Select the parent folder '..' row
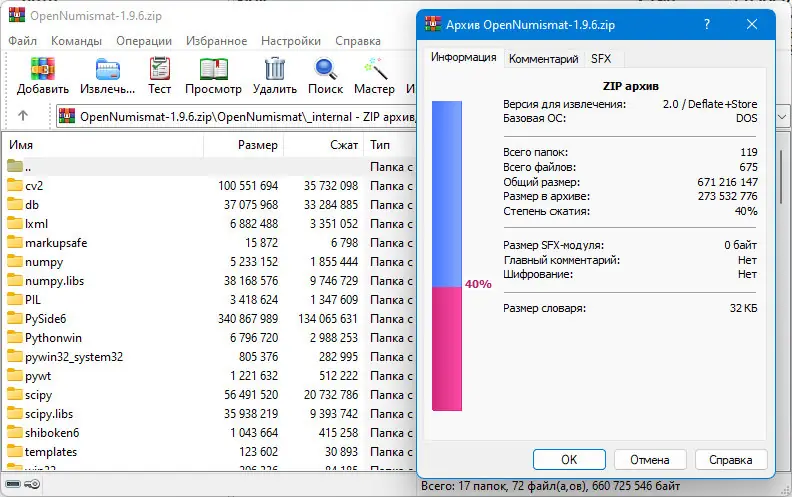Image resolution: width=792 pixels, height=497 pixels. [210, 166]
